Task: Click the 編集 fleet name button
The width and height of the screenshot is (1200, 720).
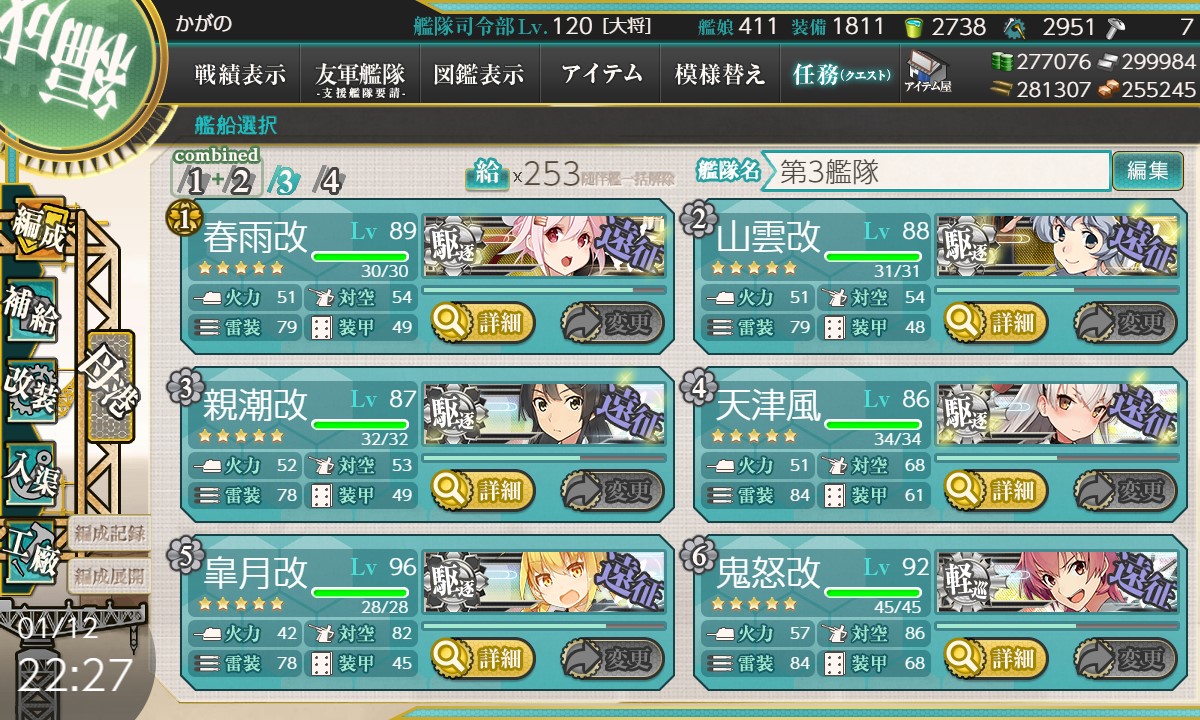Action: click(1147, 171)
